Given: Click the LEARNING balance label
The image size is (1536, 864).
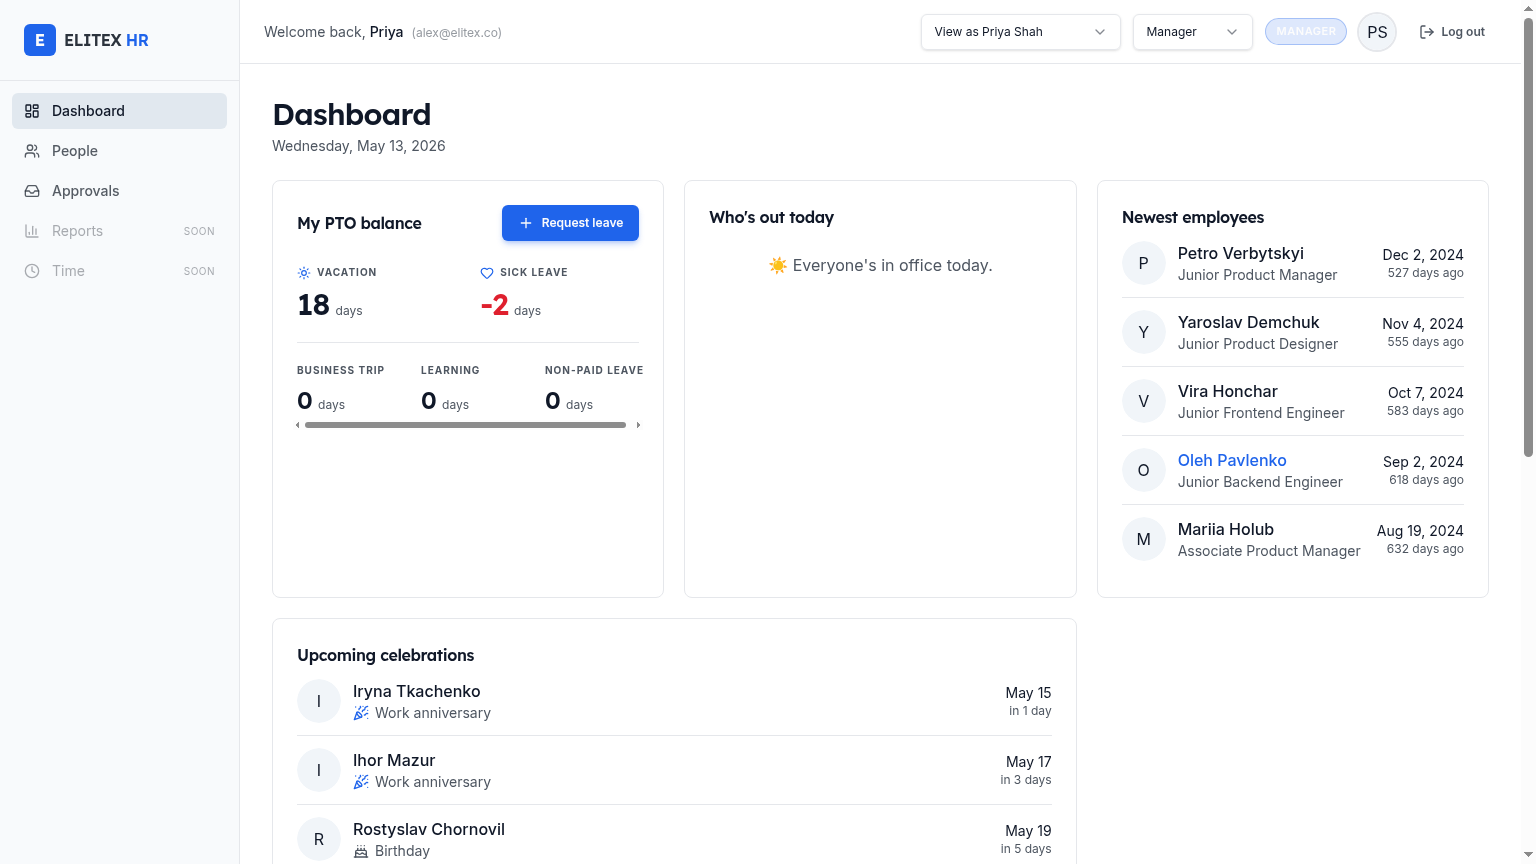Looking at the screenshot, I should (450, 370).
